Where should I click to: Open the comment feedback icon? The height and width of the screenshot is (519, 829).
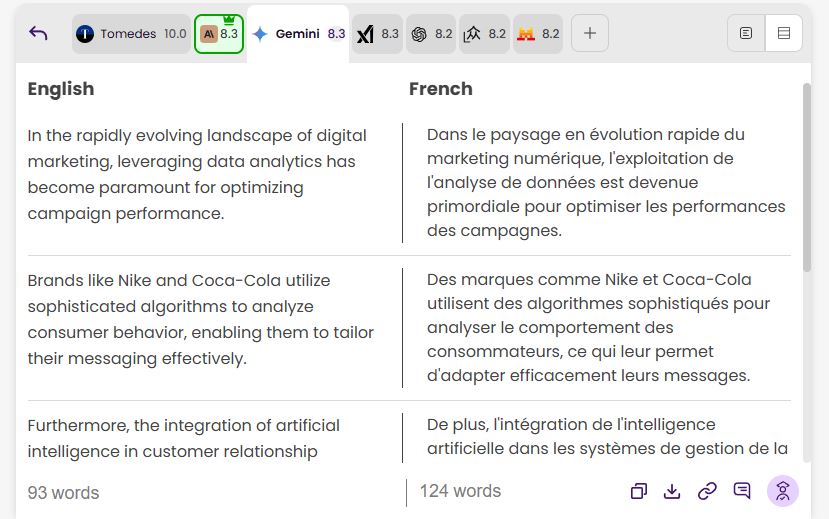(x=742, y=490)
